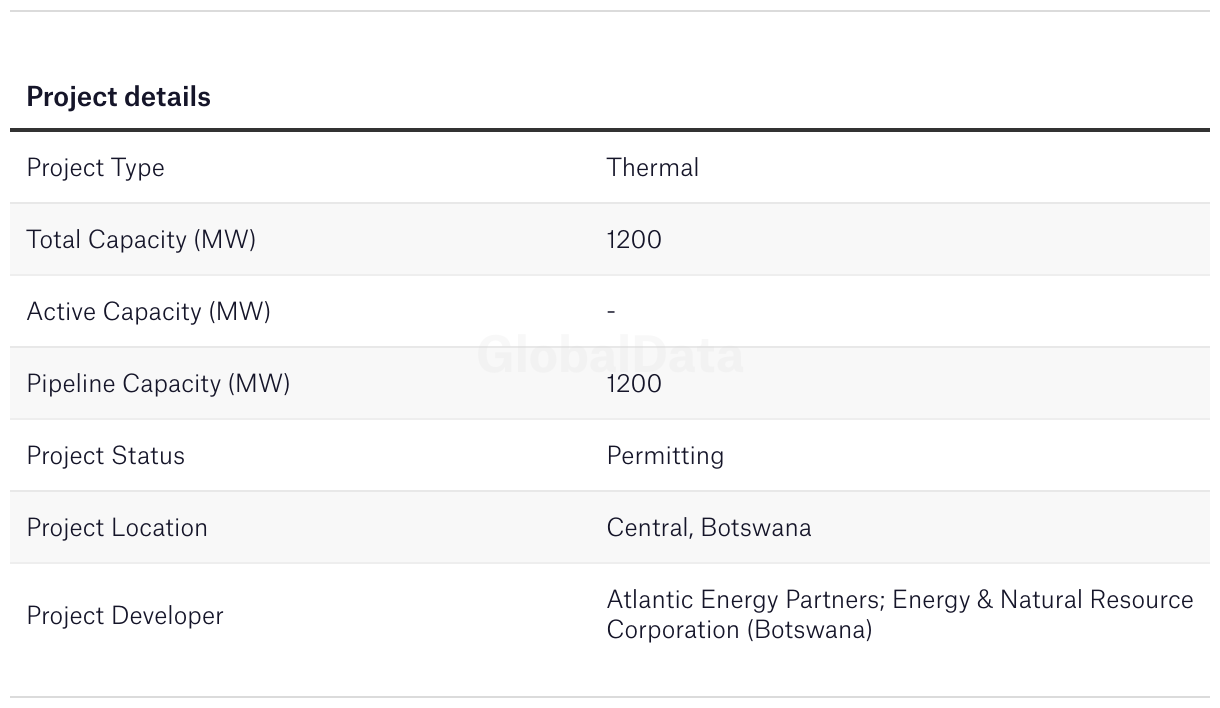Select the Project Type label
Screen dimensions: 1220x708
(x=96, y=168)
